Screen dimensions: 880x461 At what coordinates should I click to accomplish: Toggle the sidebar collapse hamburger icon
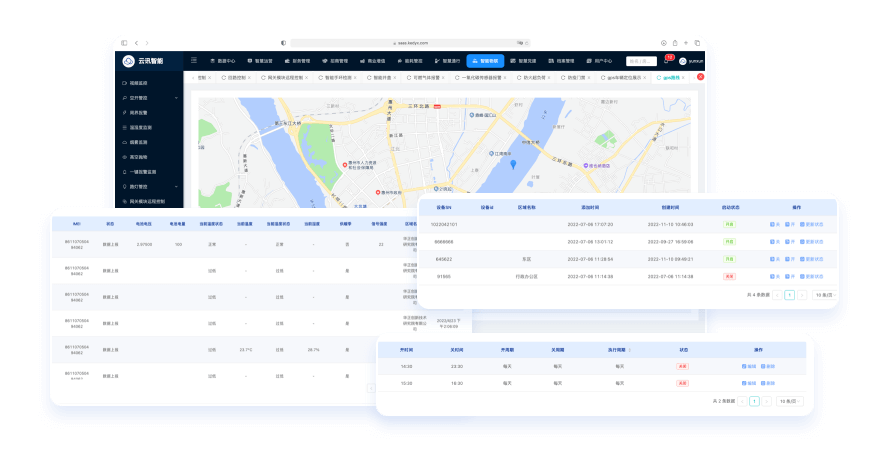pyautogui.click(x=194, y=61)
